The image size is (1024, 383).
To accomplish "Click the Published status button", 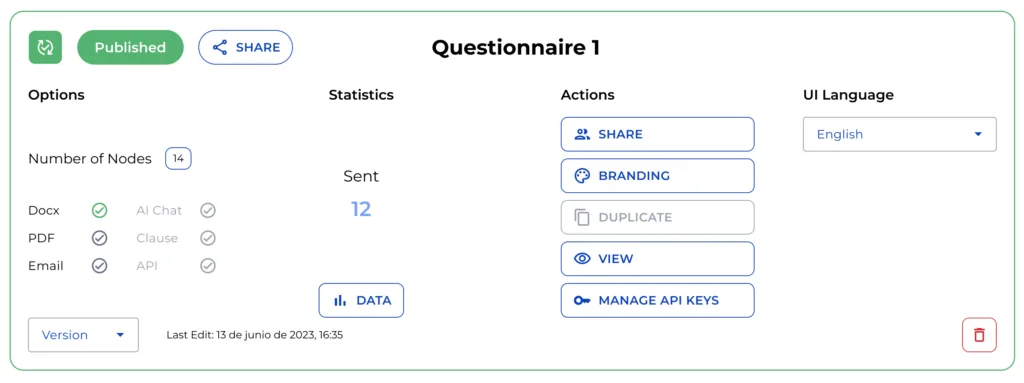I will tap(131, 47).
